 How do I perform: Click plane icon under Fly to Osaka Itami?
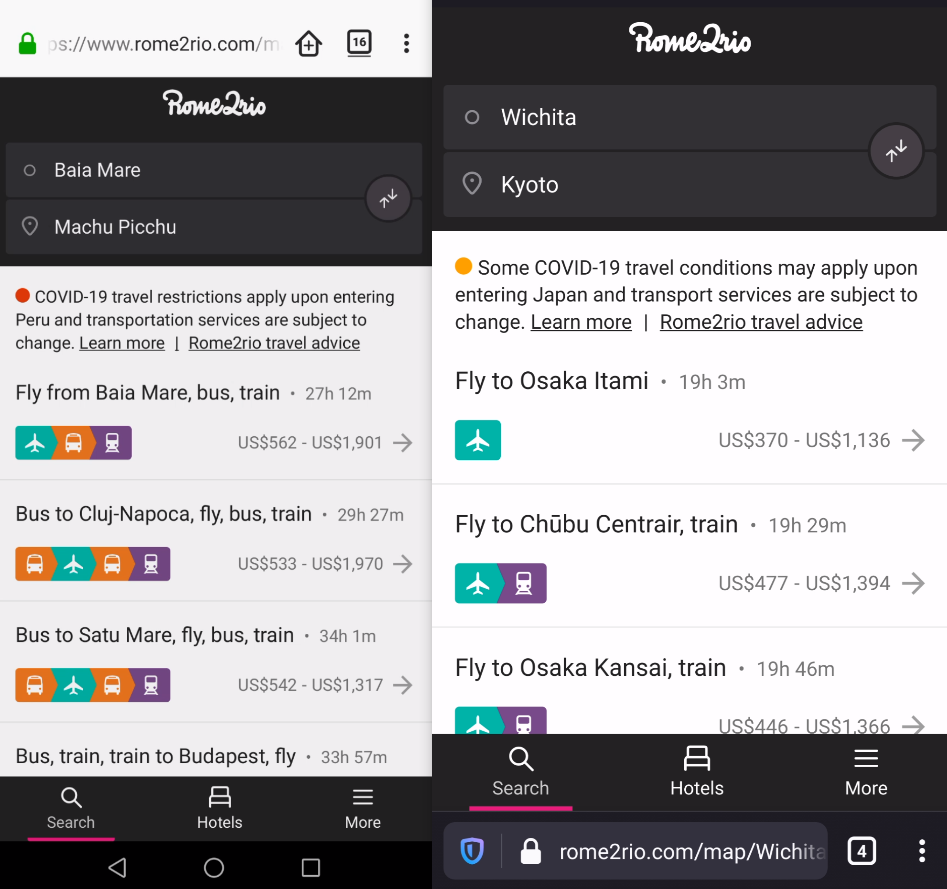478,440
